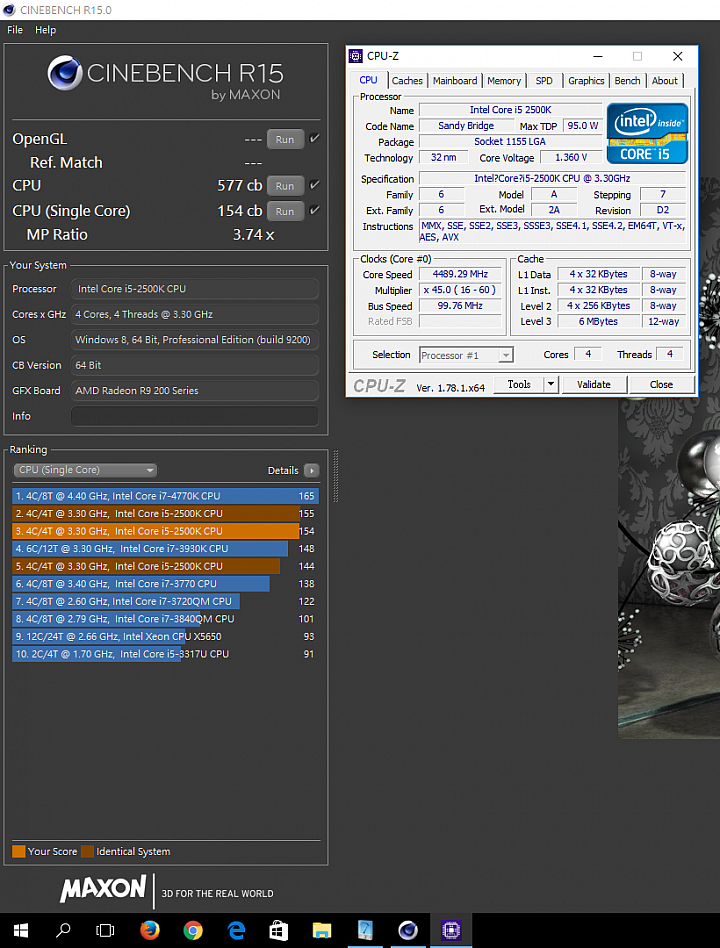Viewport: 720px width, 948px height.
Task: Toggle the CPU (Single Core) test checkbox
Action: [x=314, y=210]
